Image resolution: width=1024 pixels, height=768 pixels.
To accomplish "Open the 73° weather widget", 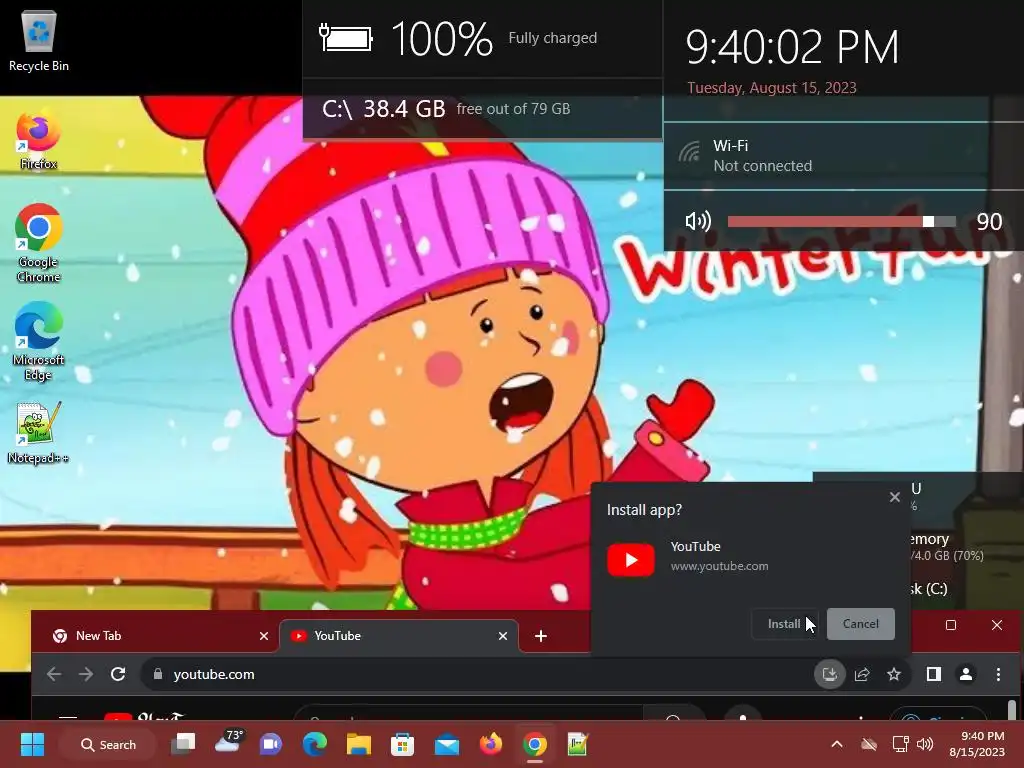I will (x=228, y=742).
